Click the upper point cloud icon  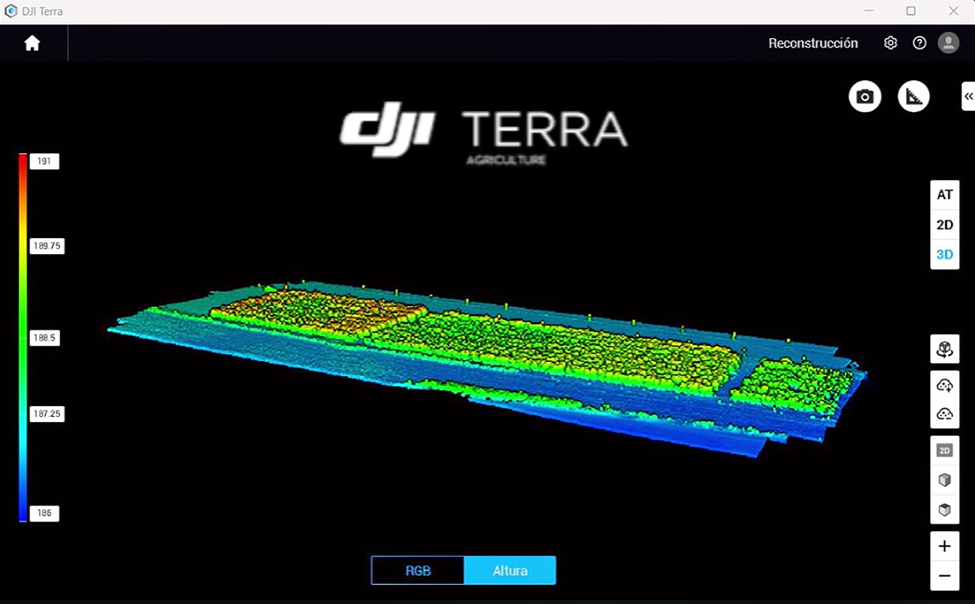click(x=944, y=386)
